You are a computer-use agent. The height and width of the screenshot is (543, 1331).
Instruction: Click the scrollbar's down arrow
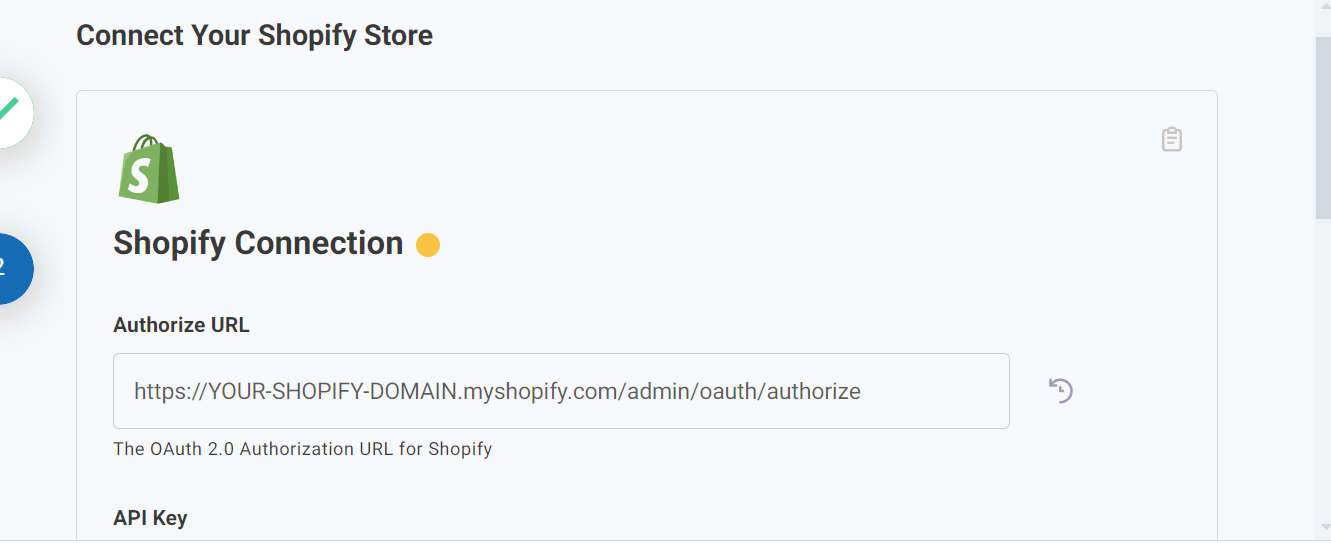click(x=1322, y=528)
